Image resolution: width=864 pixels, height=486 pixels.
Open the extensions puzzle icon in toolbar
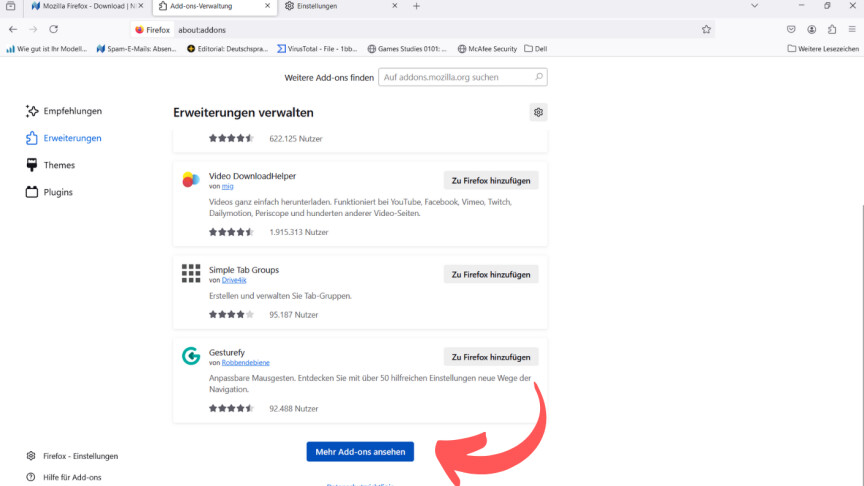(832, 29)
